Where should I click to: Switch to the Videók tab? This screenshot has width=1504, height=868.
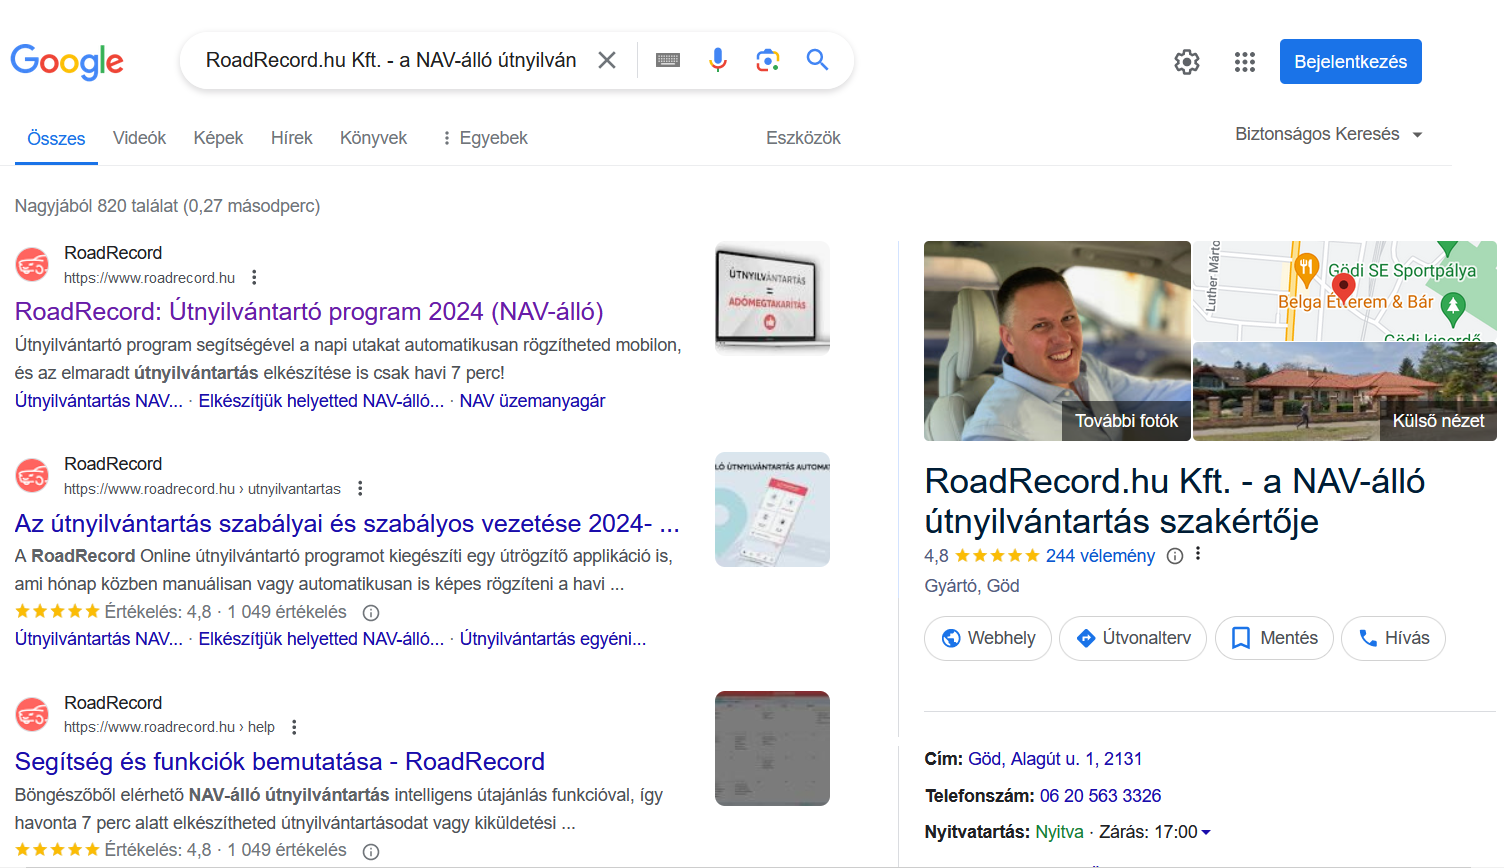pos(139,138)
